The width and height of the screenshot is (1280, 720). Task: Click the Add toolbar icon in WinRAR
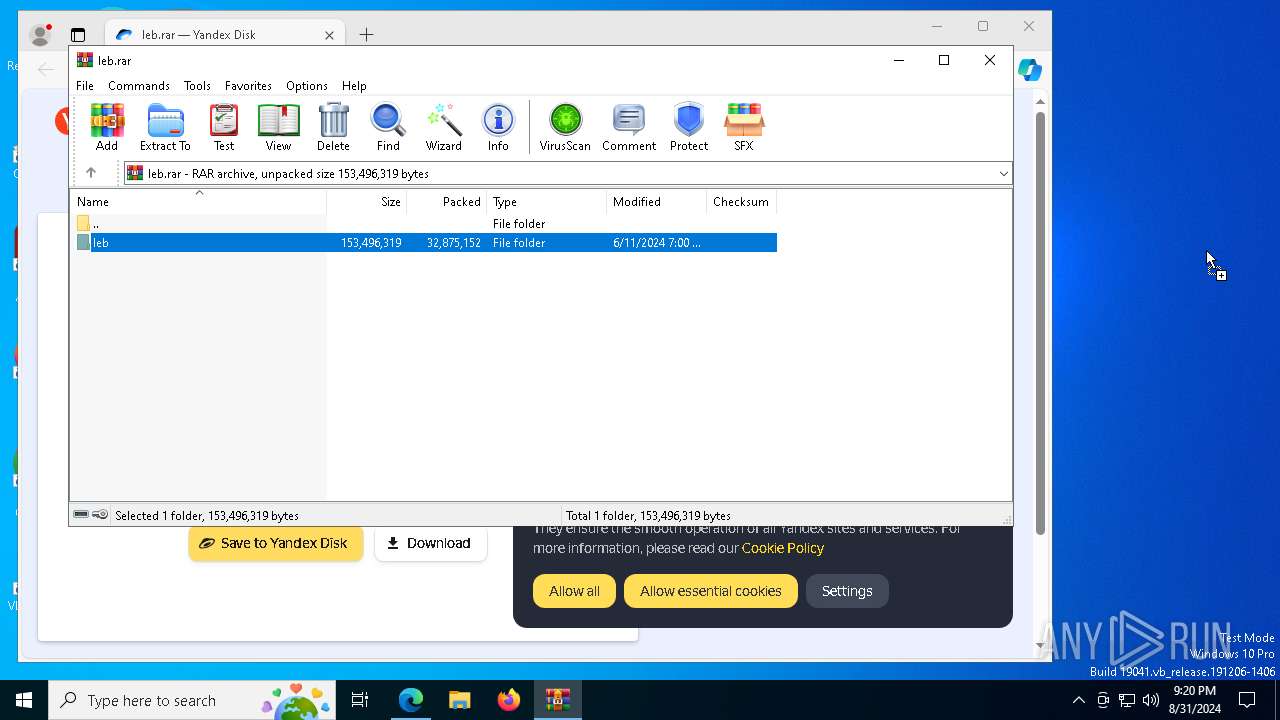pyautogui.click(x=107, y=127)
